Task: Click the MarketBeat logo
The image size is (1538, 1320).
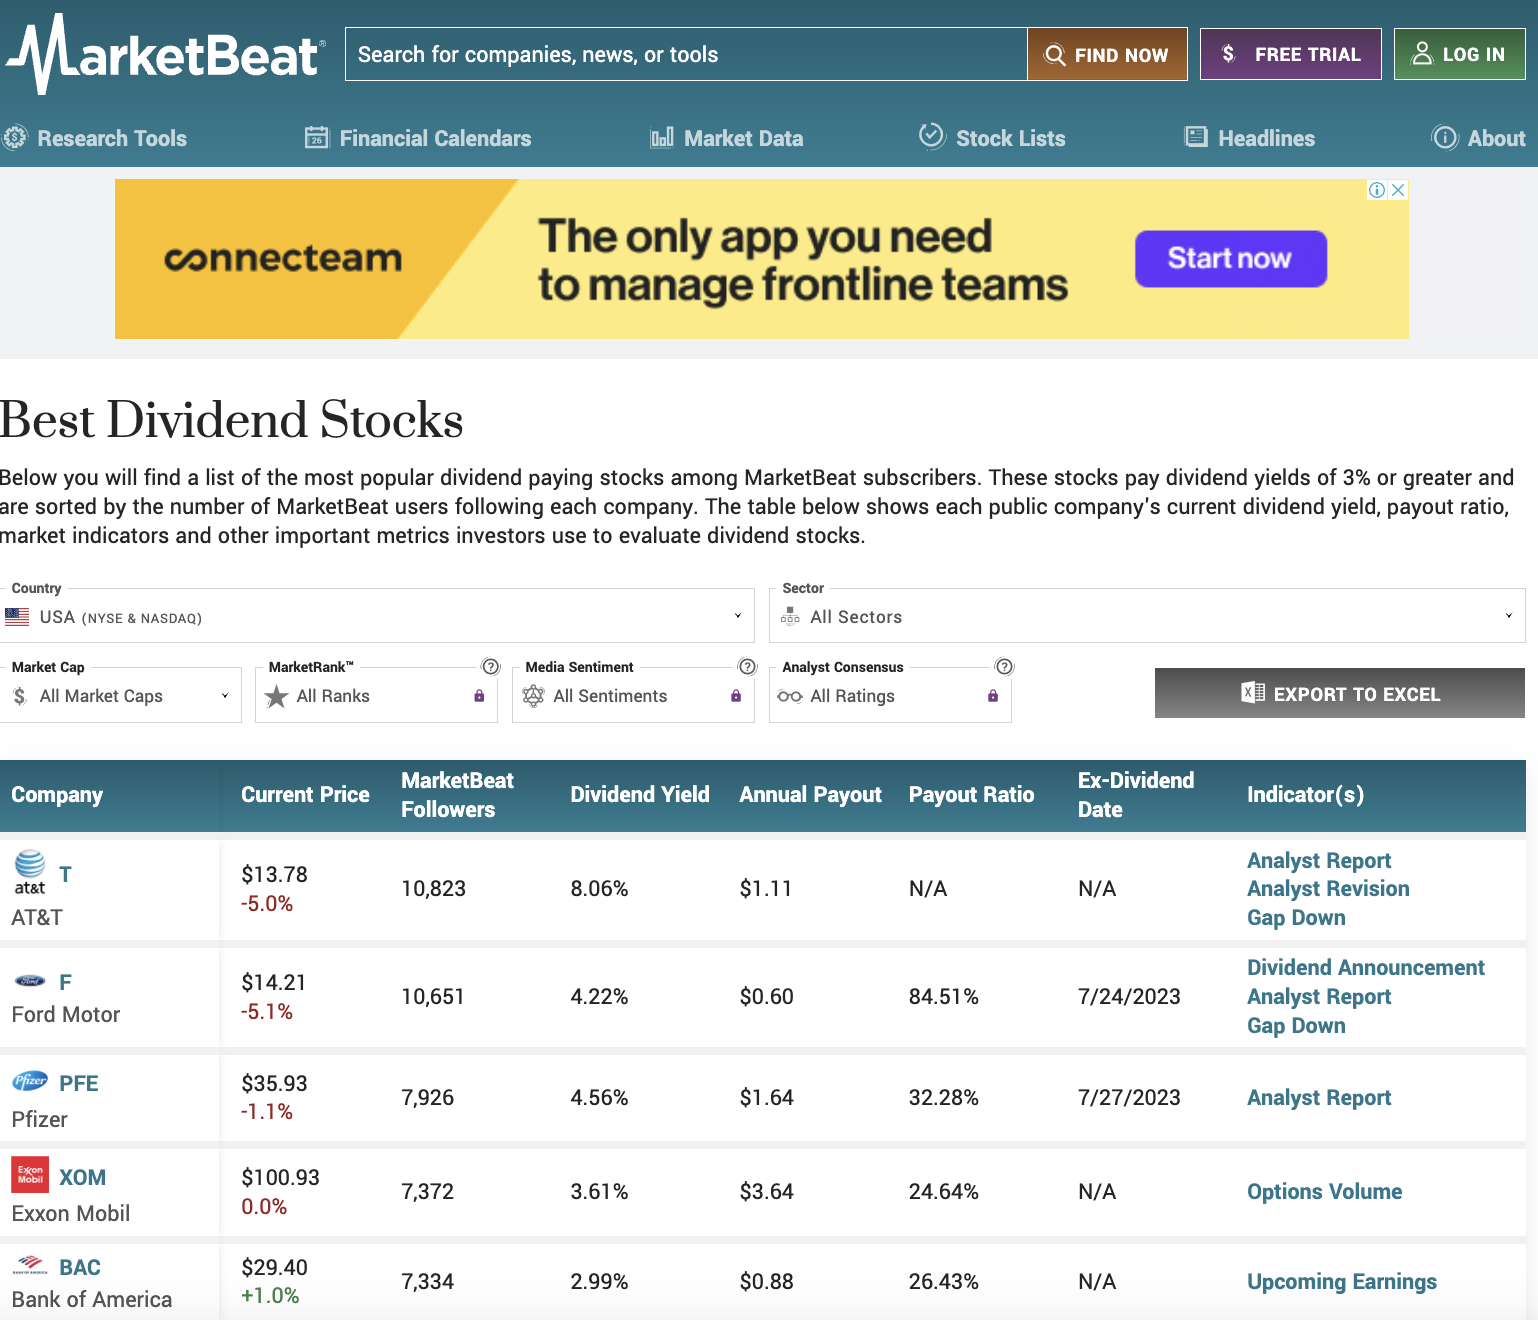Action: pyautogui.click(x=166, y=54)
